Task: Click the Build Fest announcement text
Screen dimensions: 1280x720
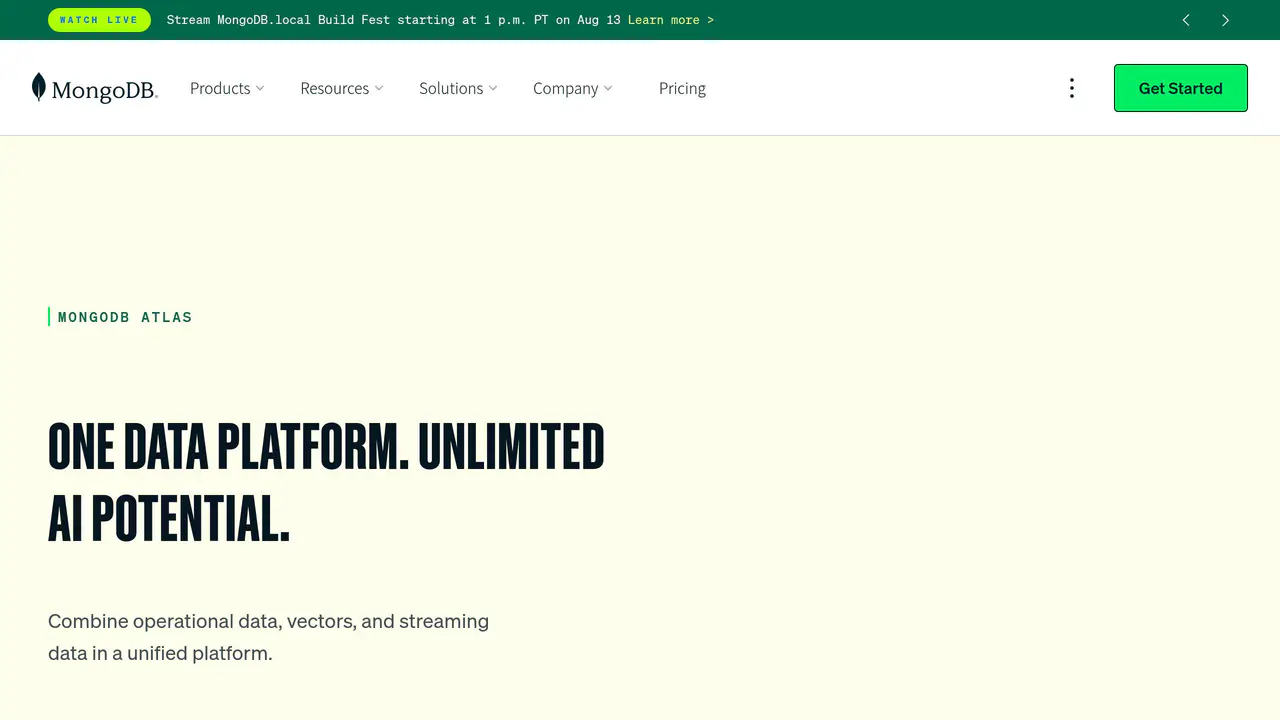Action: point(394,20)
